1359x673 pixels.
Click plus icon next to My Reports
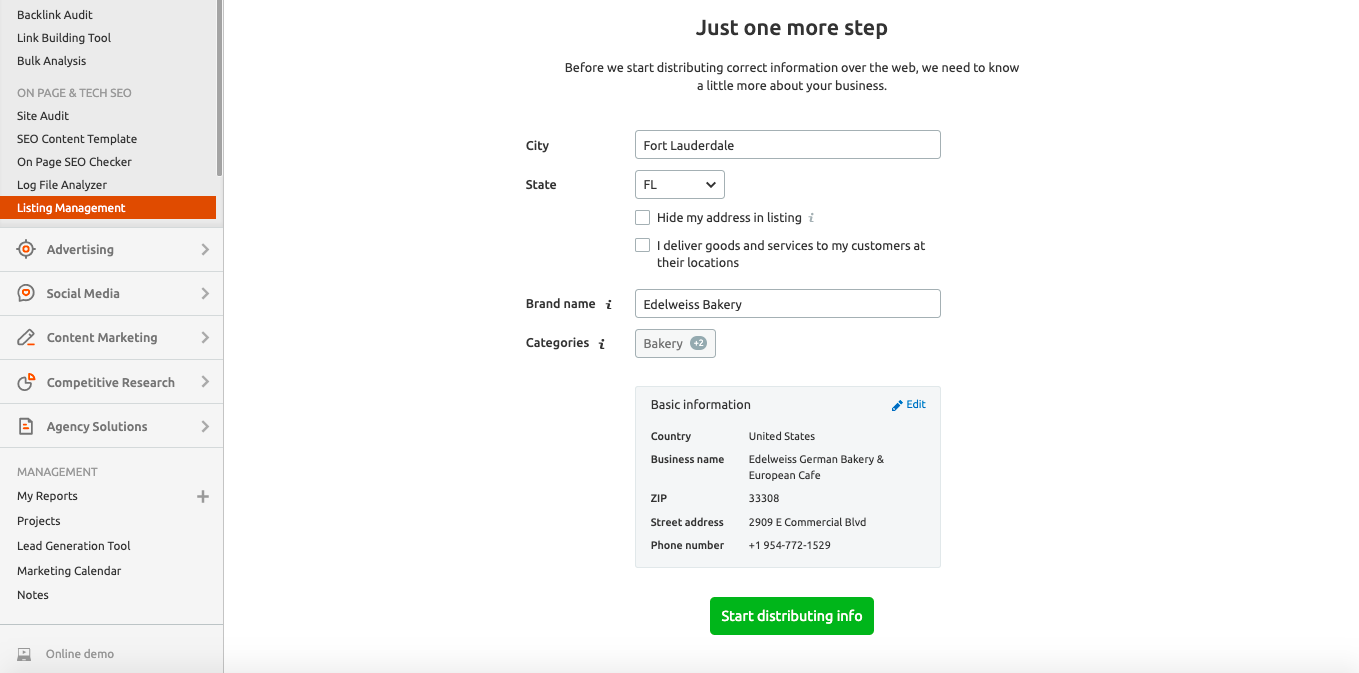pos(203,496)
